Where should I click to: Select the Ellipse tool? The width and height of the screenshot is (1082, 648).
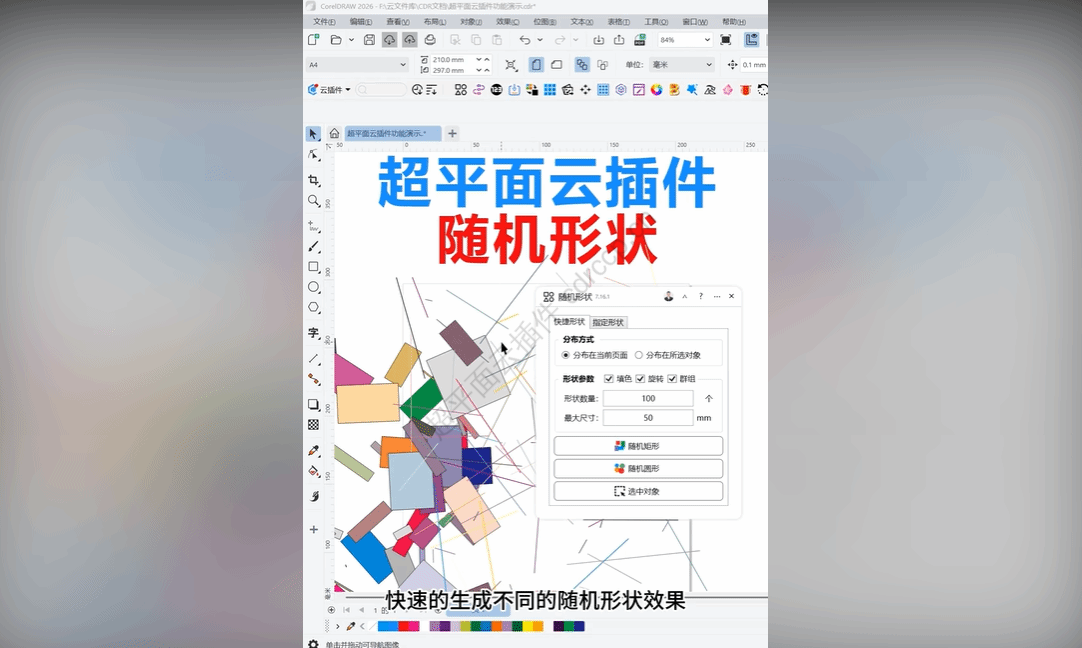click(x=313, y=287)
